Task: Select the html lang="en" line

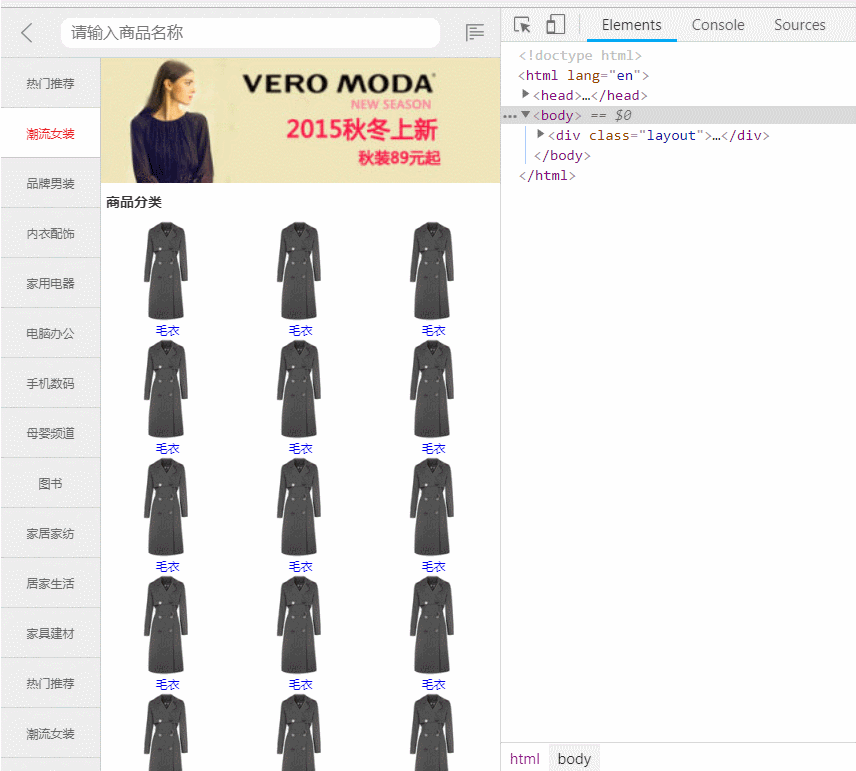Action: pos(584,75)
